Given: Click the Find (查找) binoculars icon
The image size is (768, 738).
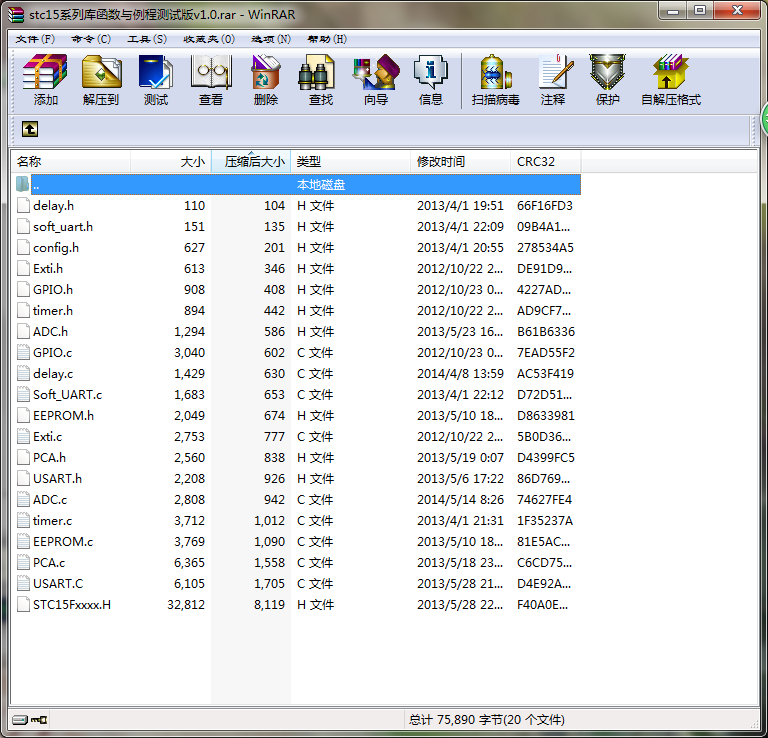Looking at the screenshot, I should (x=320, y=80).
